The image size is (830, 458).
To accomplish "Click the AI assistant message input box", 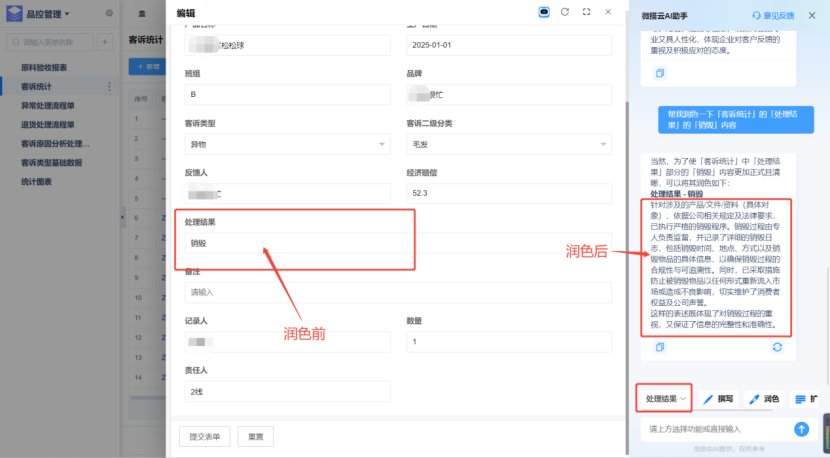I will (720, 429).
